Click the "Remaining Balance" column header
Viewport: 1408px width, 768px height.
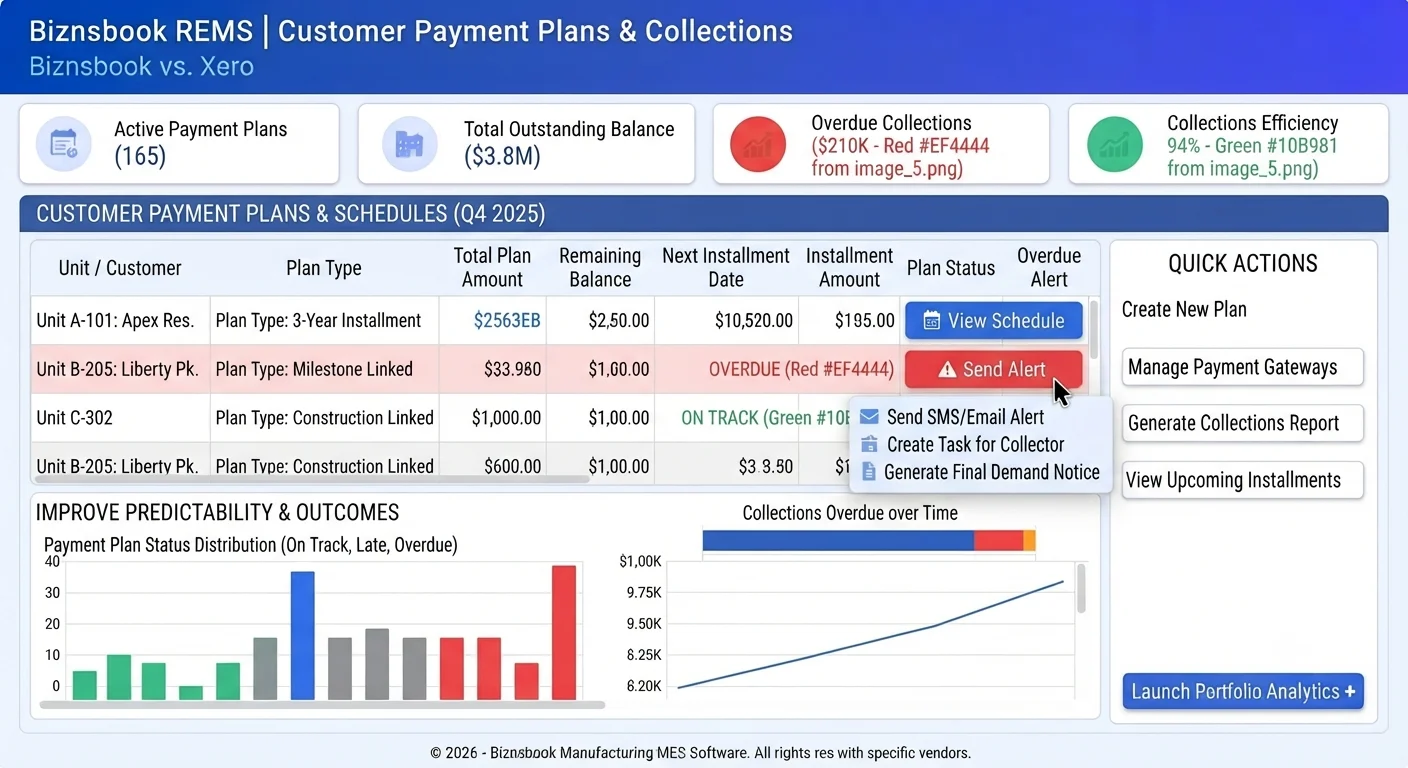tap(600, 268)
